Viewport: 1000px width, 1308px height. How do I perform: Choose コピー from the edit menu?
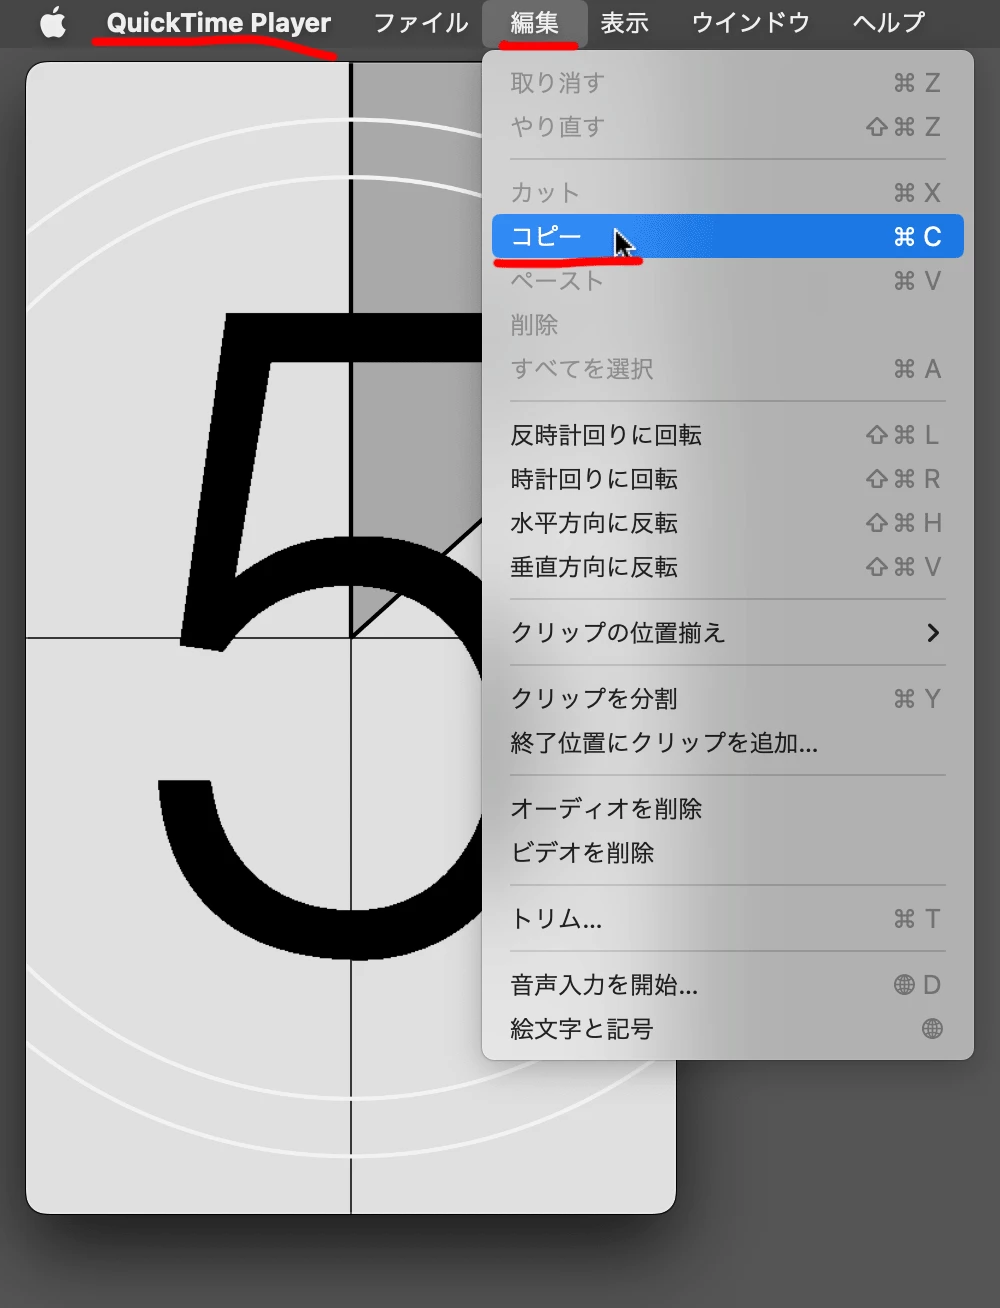[x=728, y=237]
